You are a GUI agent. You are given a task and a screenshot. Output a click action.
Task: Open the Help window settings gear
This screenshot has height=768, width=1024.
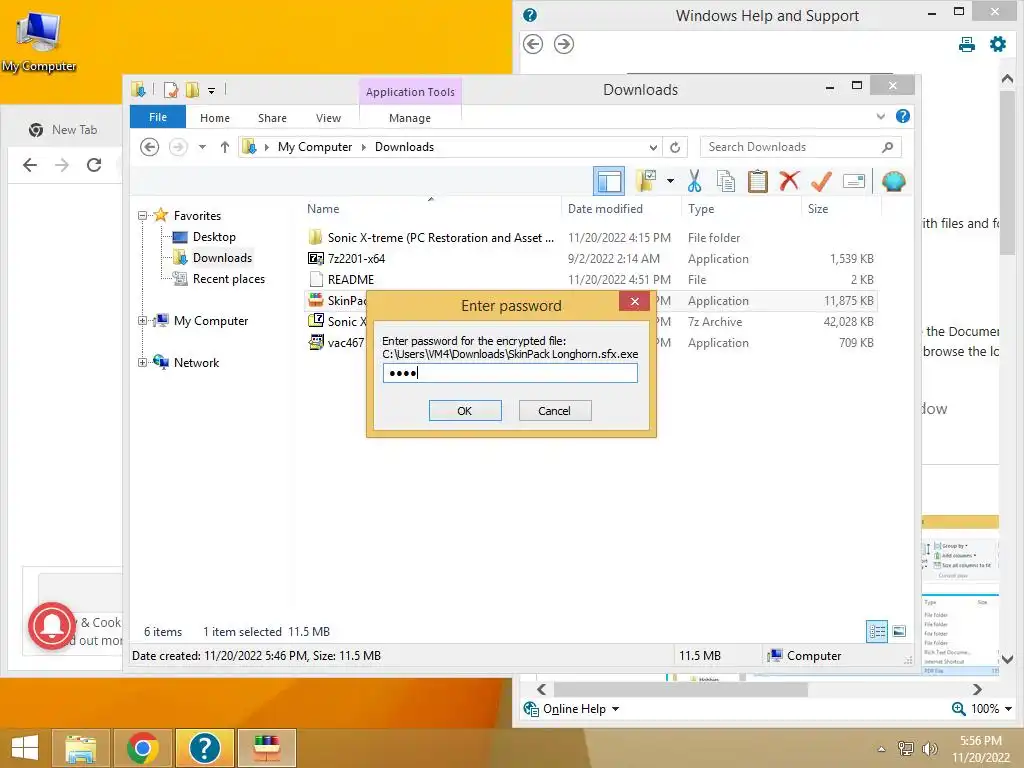[998, 44]
